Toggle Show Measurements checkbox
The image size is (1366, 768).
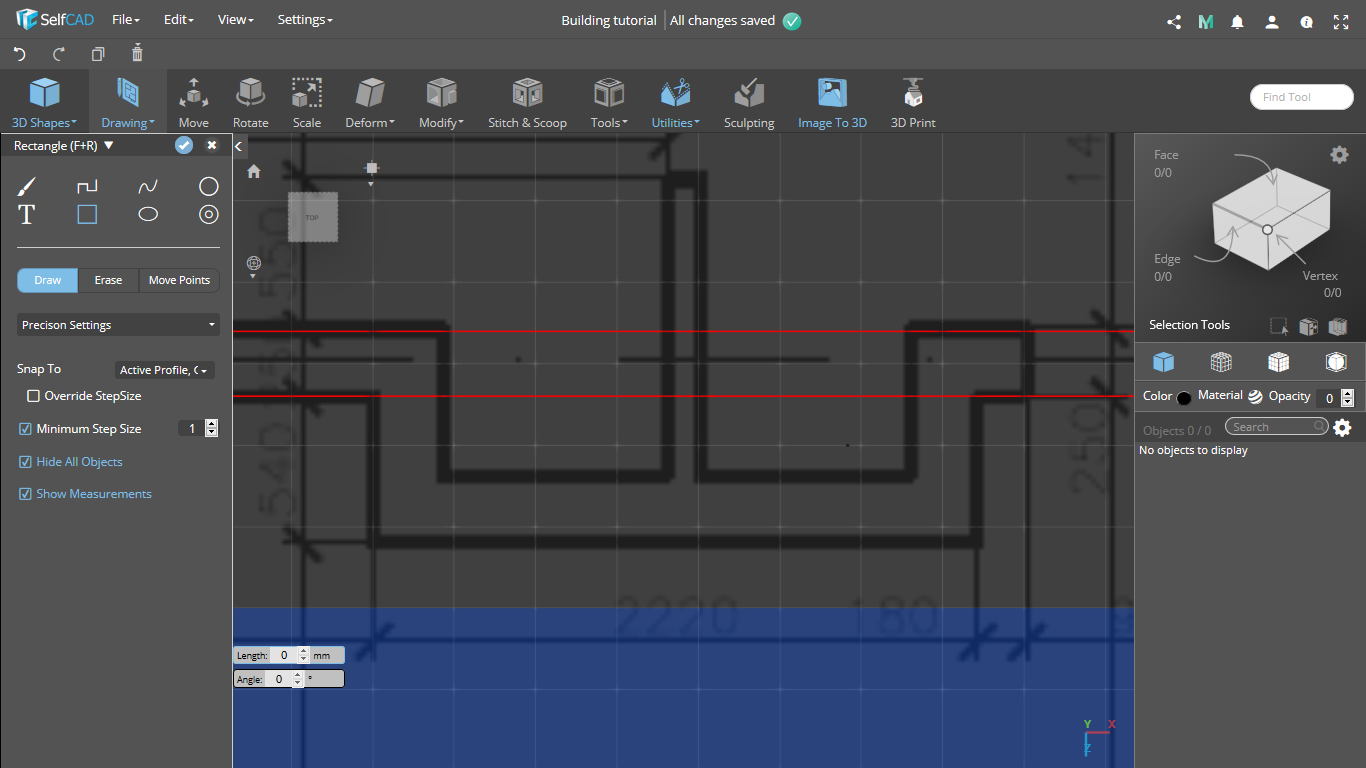coord(26,494)
